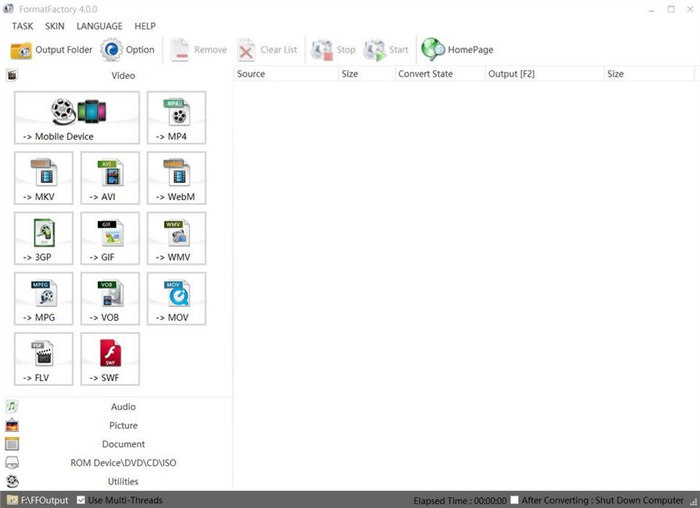
Task: Select the GIF conversion tile
Action: pyautogui.click(x=110, y=238)
